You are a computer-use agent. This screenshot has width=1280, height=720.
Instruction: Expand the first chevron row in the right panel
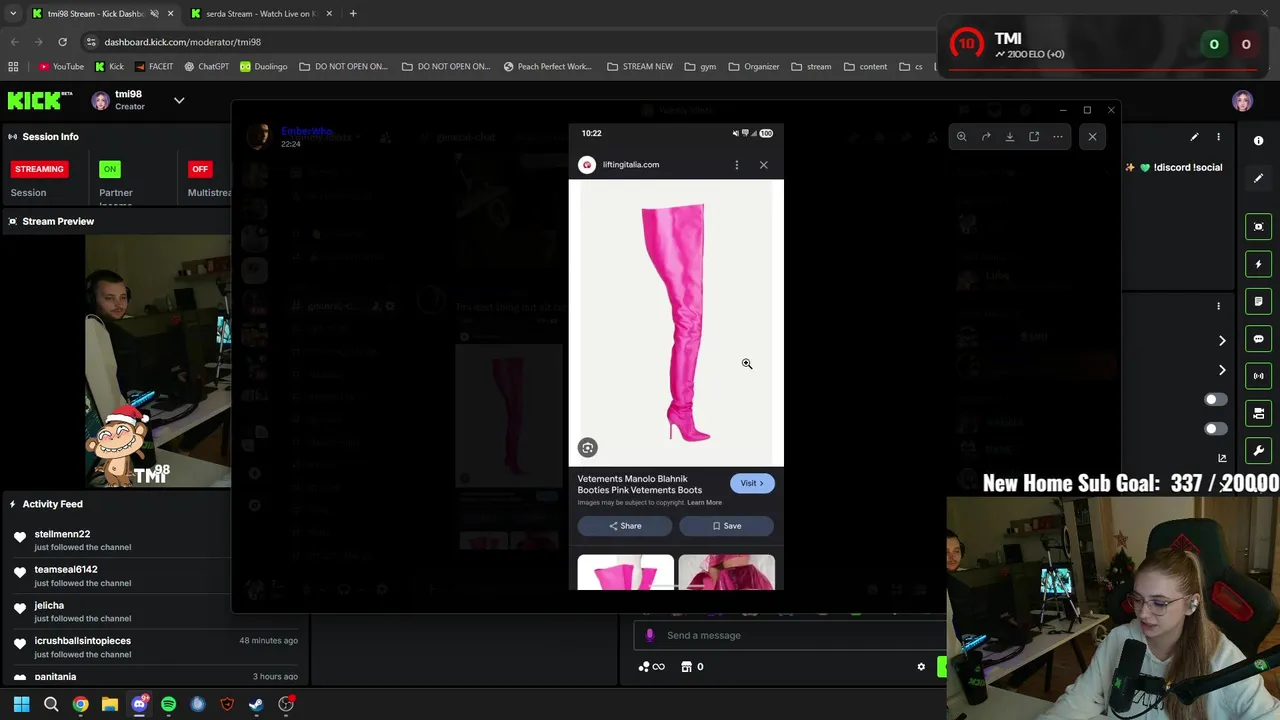(1222, 341)
